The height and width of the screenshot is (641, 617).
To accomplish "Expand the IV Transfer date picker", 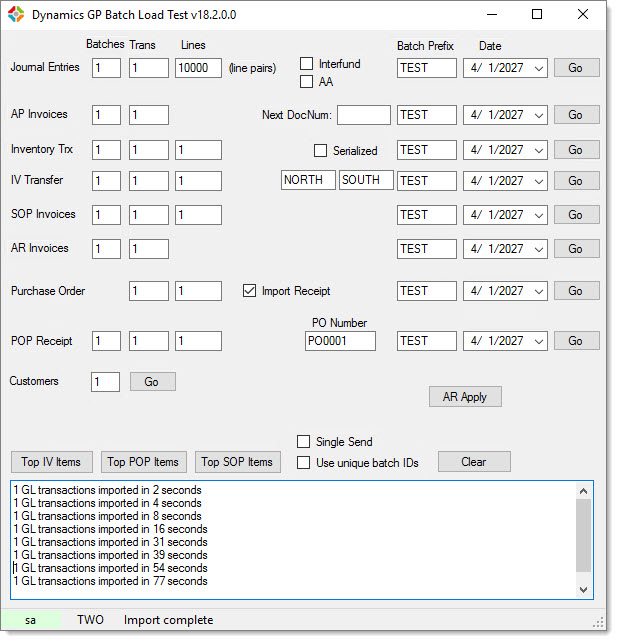I will point(539,181).
